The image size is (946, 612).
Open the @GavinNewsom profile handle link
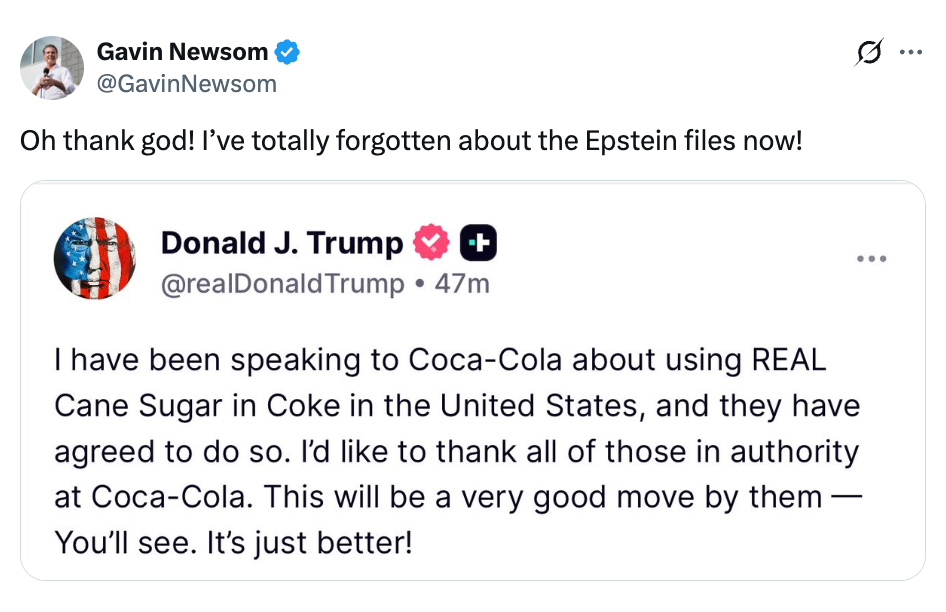pyautogui.click(x=188, y=84)
